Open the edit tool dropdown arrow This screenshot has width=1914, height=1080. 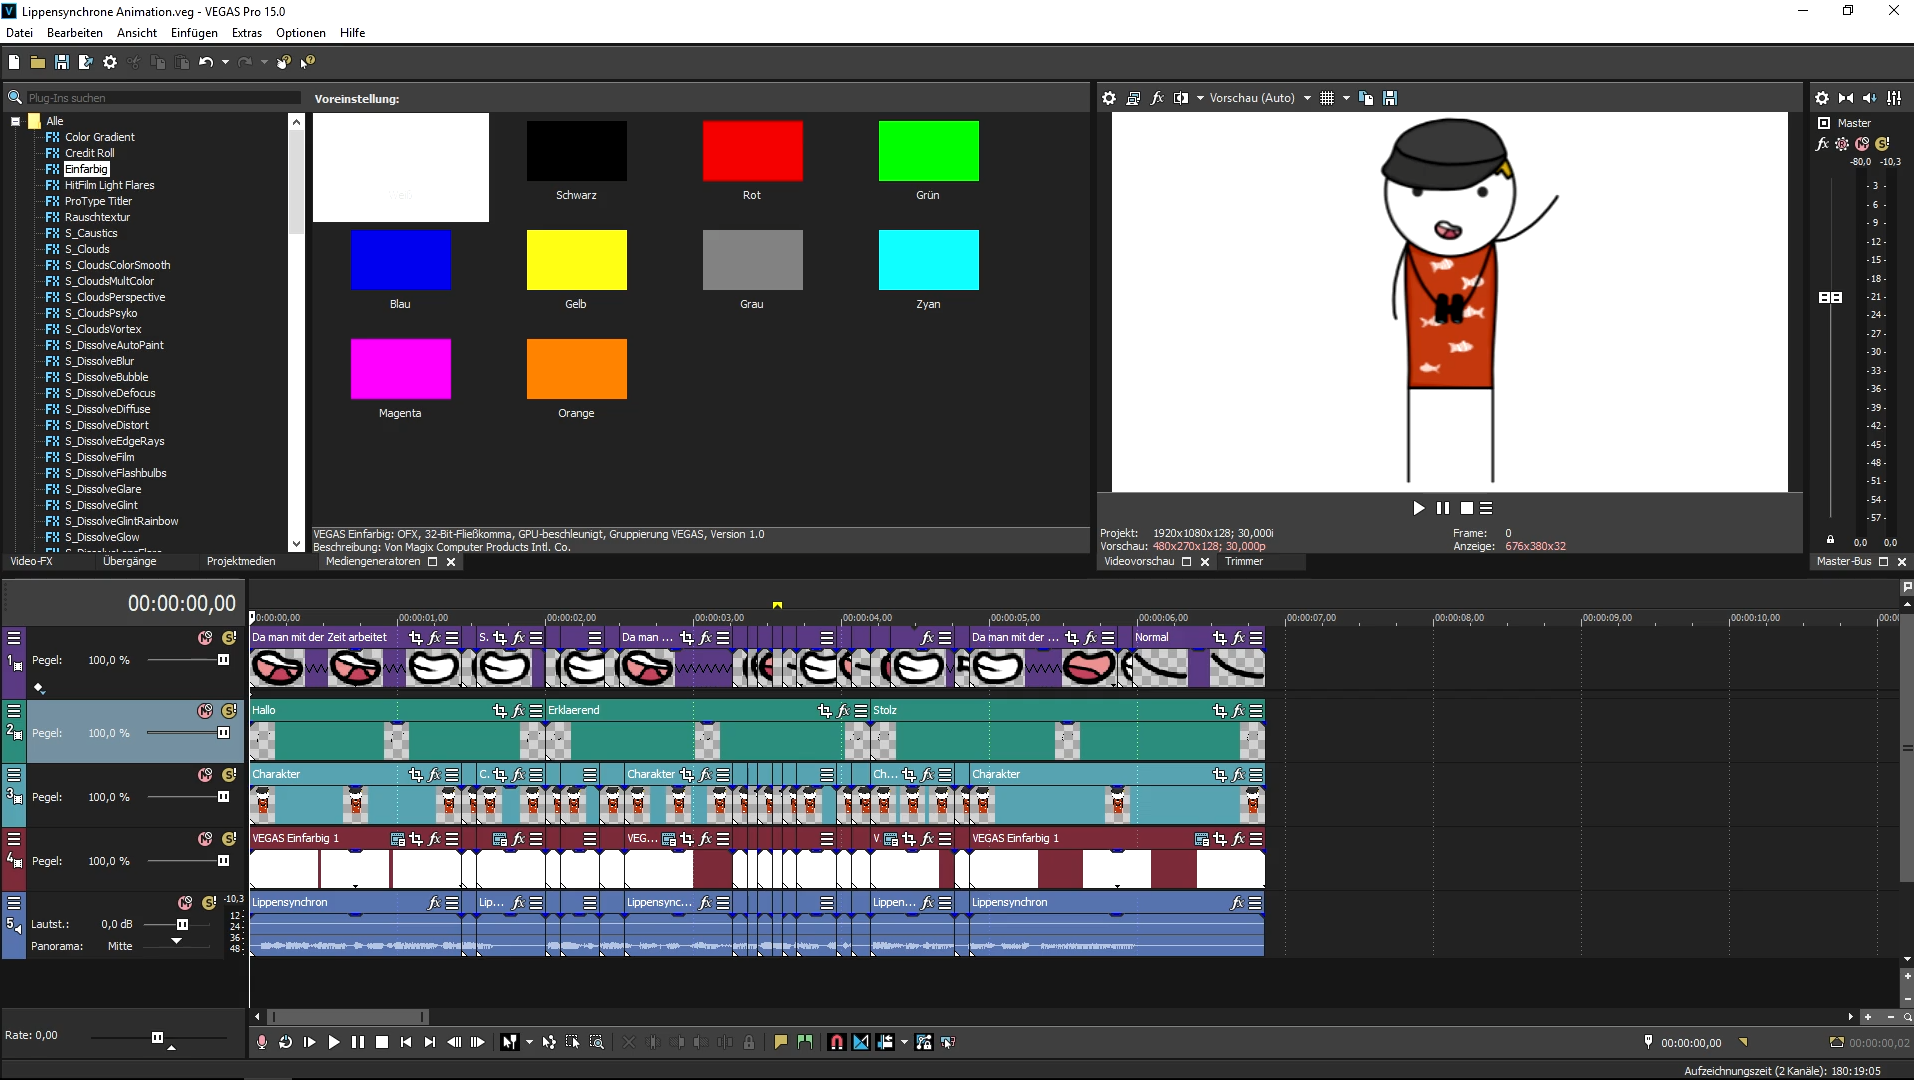pyautogui.click(x=529, y=1042)
